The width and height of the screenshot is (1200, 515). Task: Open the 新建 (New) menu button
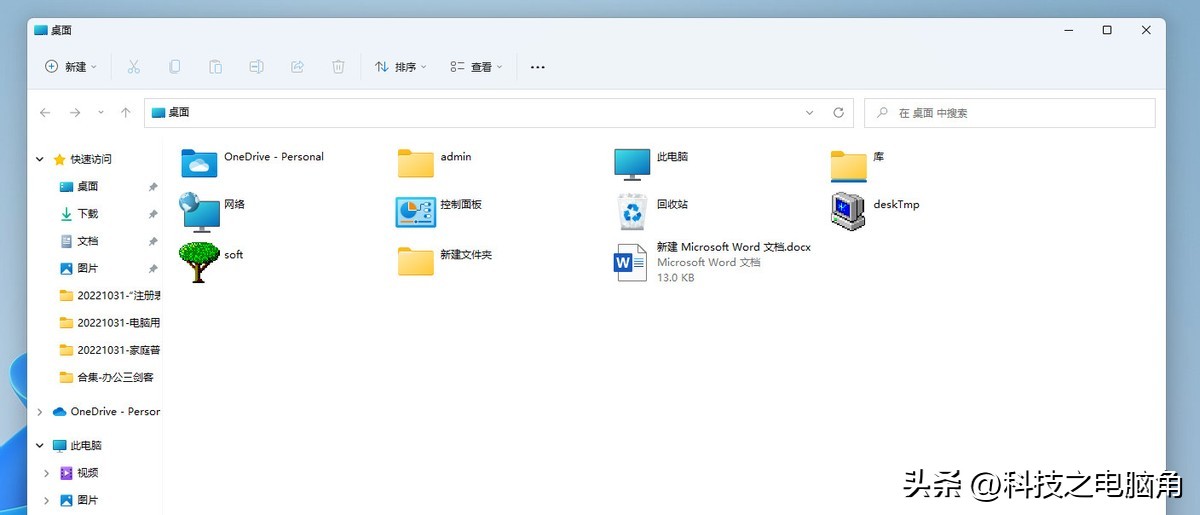71,67
